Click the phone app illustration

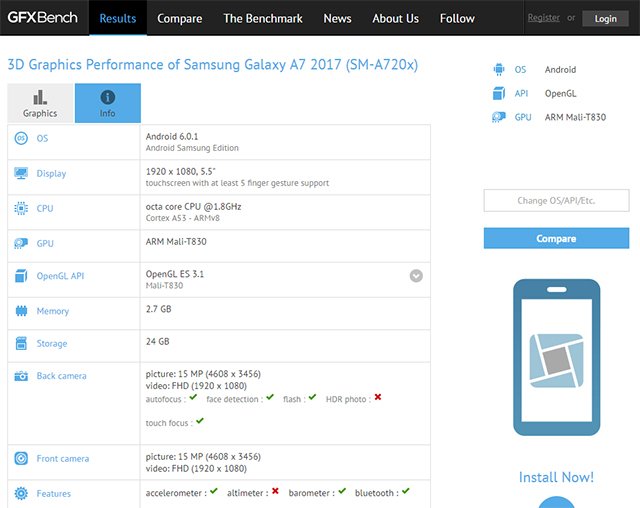click(x=556, y=357)
